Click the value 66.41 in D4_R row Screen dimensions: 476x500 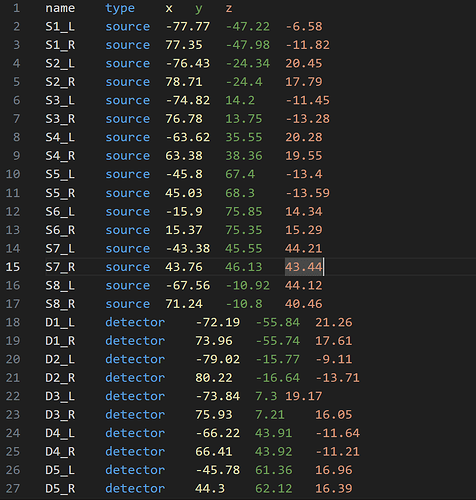tap(214, 452)
